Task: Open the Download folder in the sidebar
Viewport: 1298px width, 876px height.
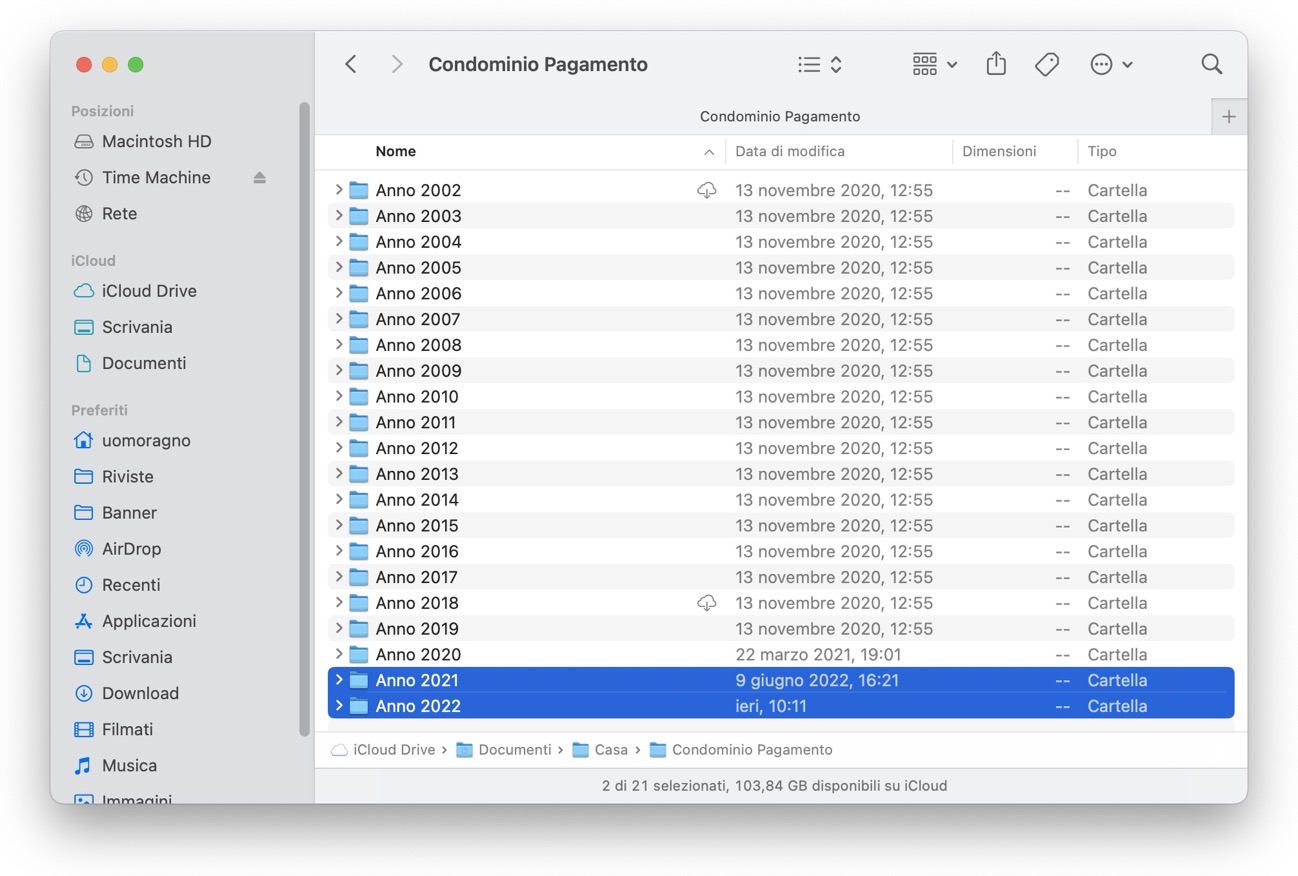Action: (x=141, y=693)
